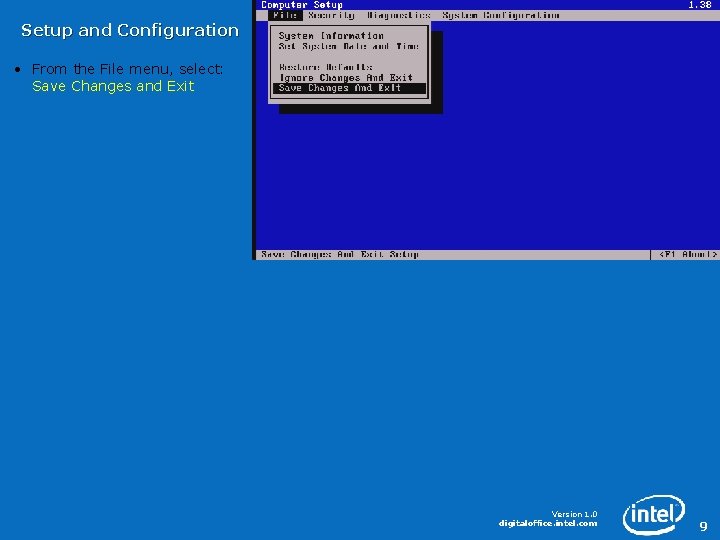This screenshot has height=540, width=720.
Task: Click the 1.38 version number
Action: click(700, 5)
